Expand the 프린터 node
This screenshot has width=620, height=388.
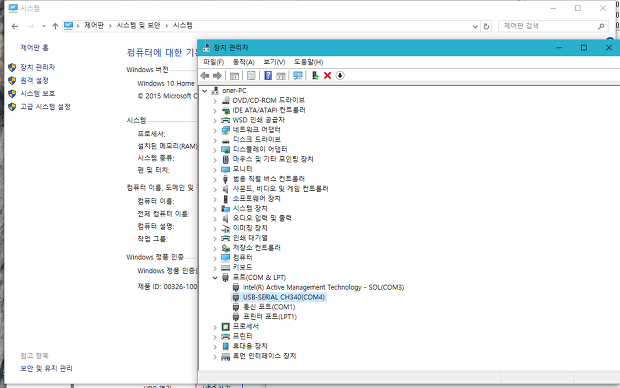pos(215,337)
